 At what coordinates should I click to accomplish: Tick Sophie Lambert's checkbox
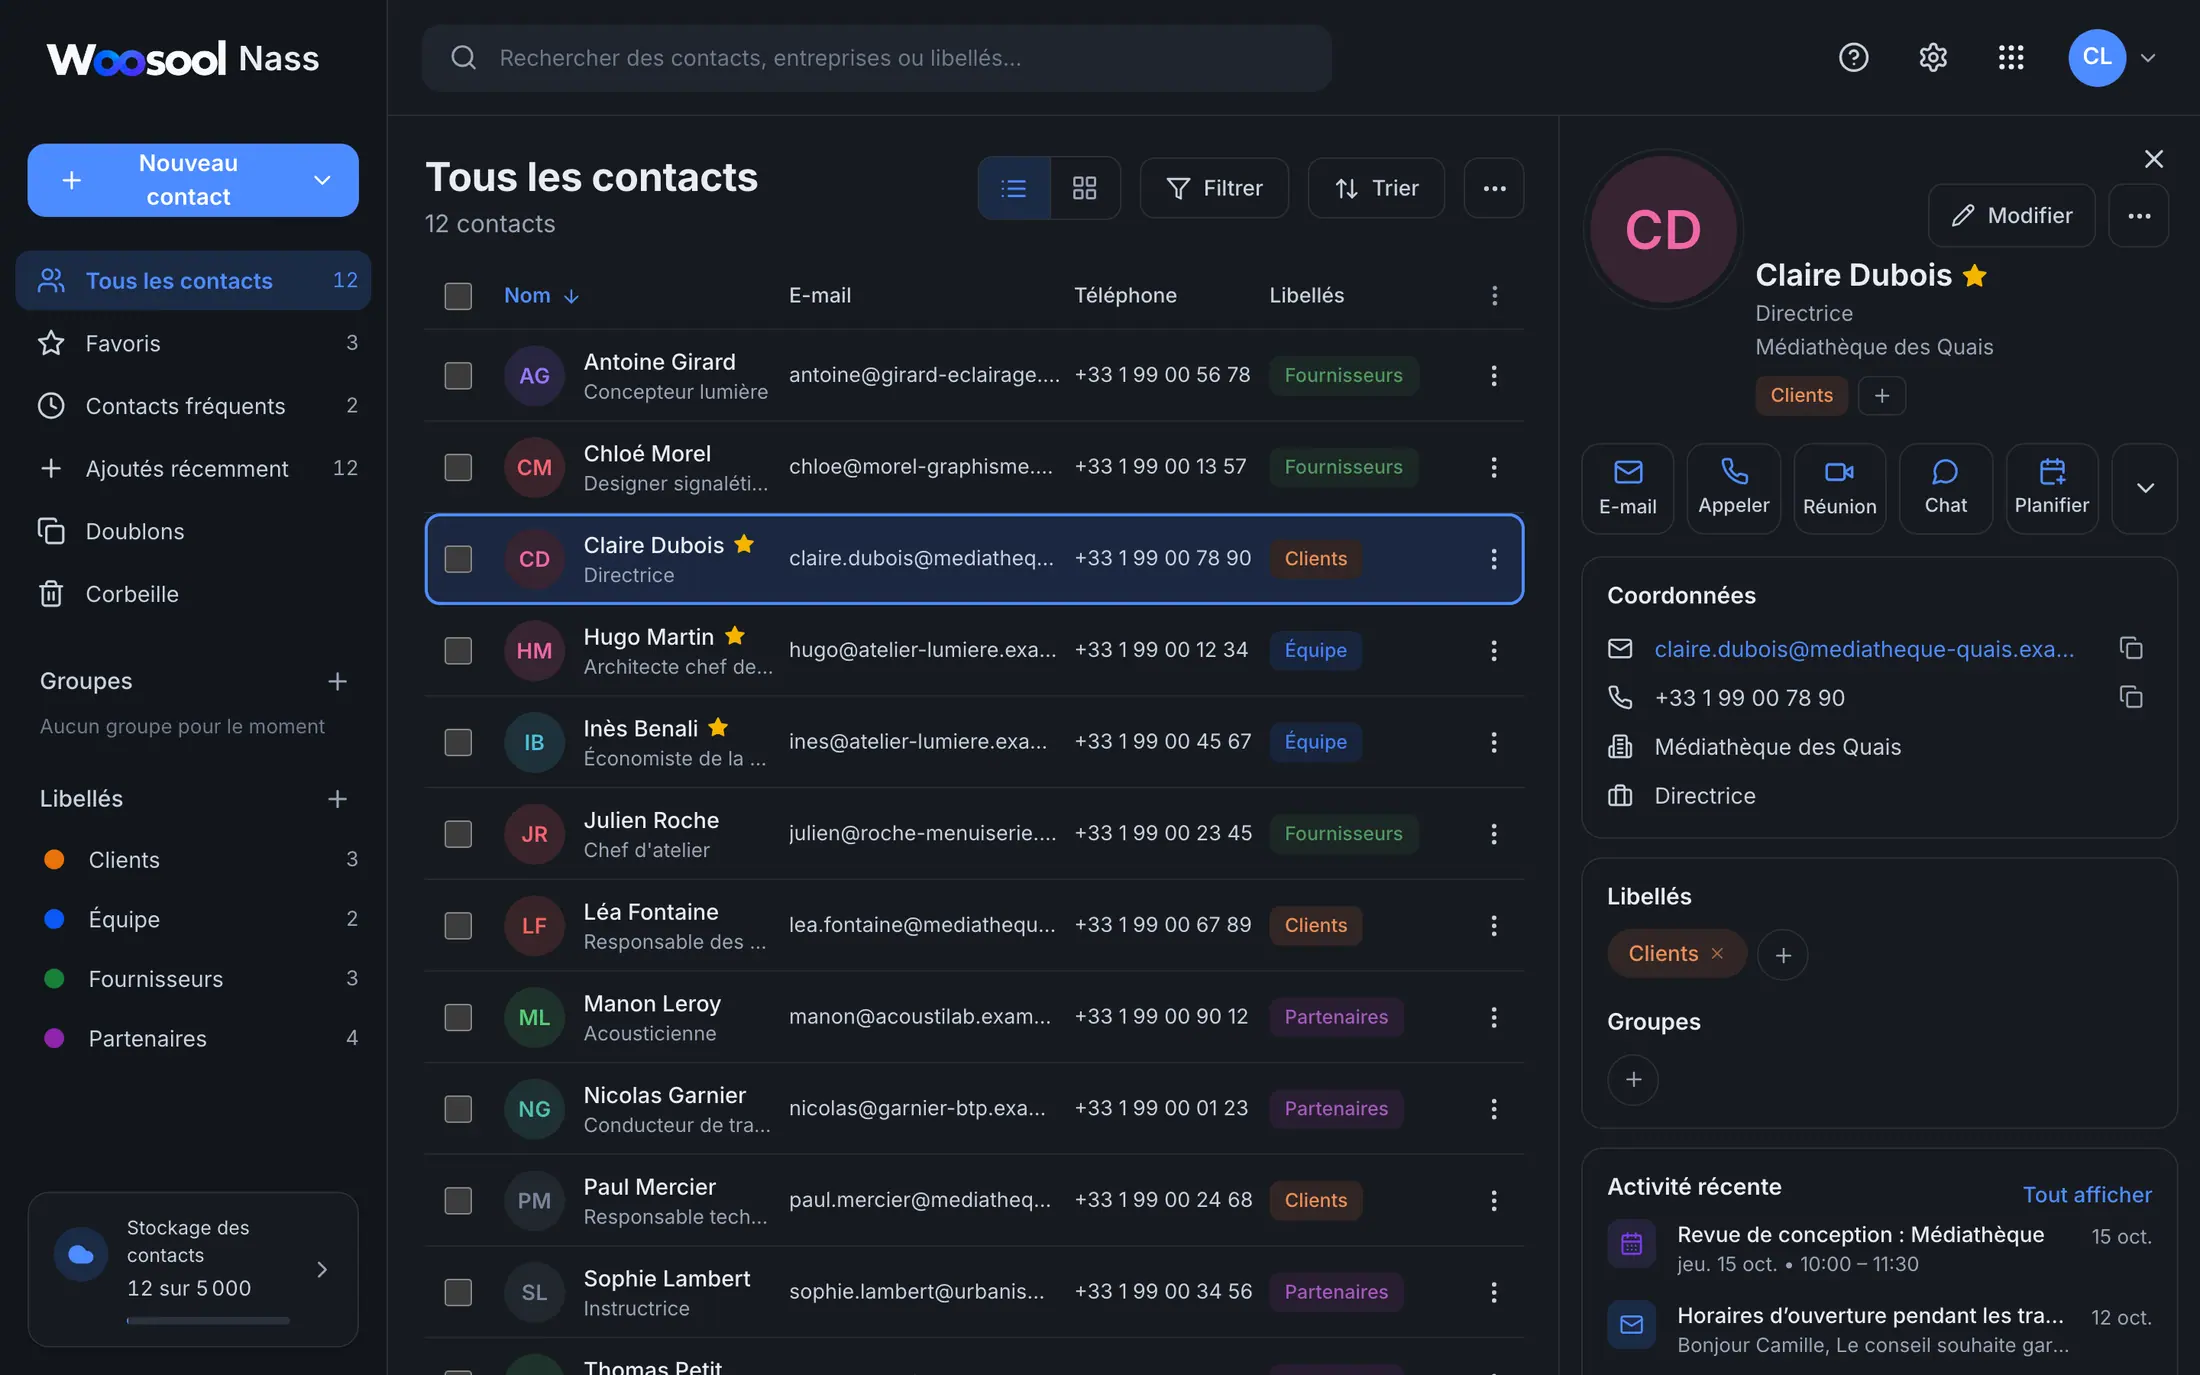(458, 1293)
